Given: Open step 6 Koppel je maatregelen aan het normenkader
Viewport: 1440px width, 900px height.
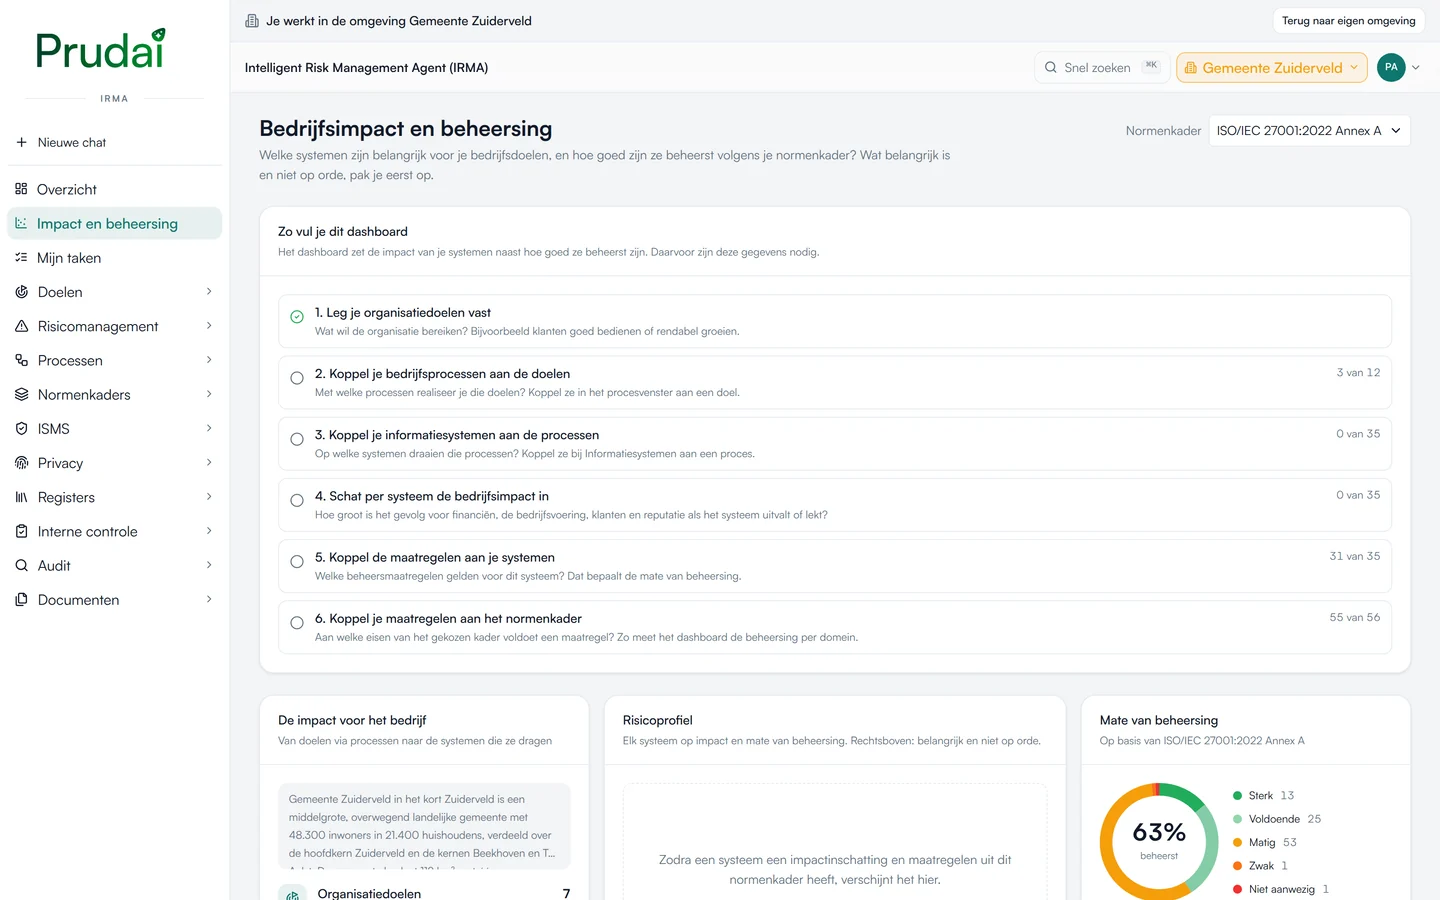Looking at the screenshot, I should click(x=835, y=627).
